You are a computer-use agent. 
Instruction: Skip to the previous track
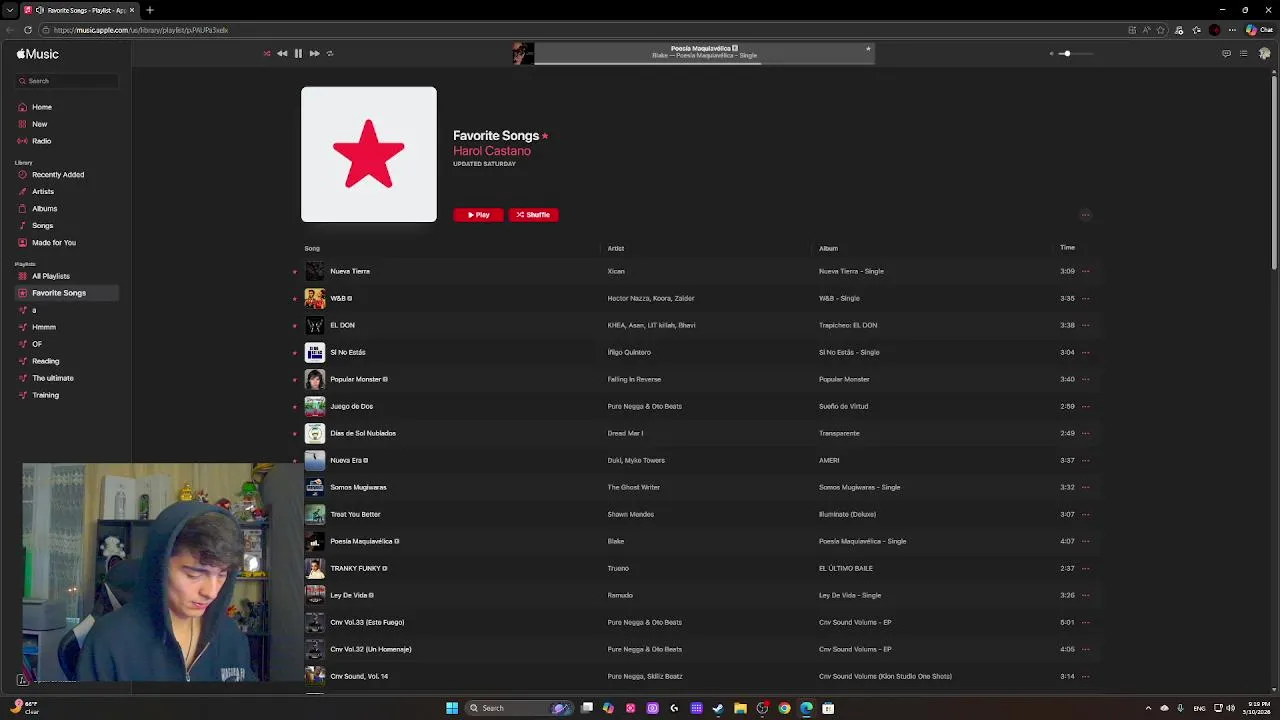[282, 53]
